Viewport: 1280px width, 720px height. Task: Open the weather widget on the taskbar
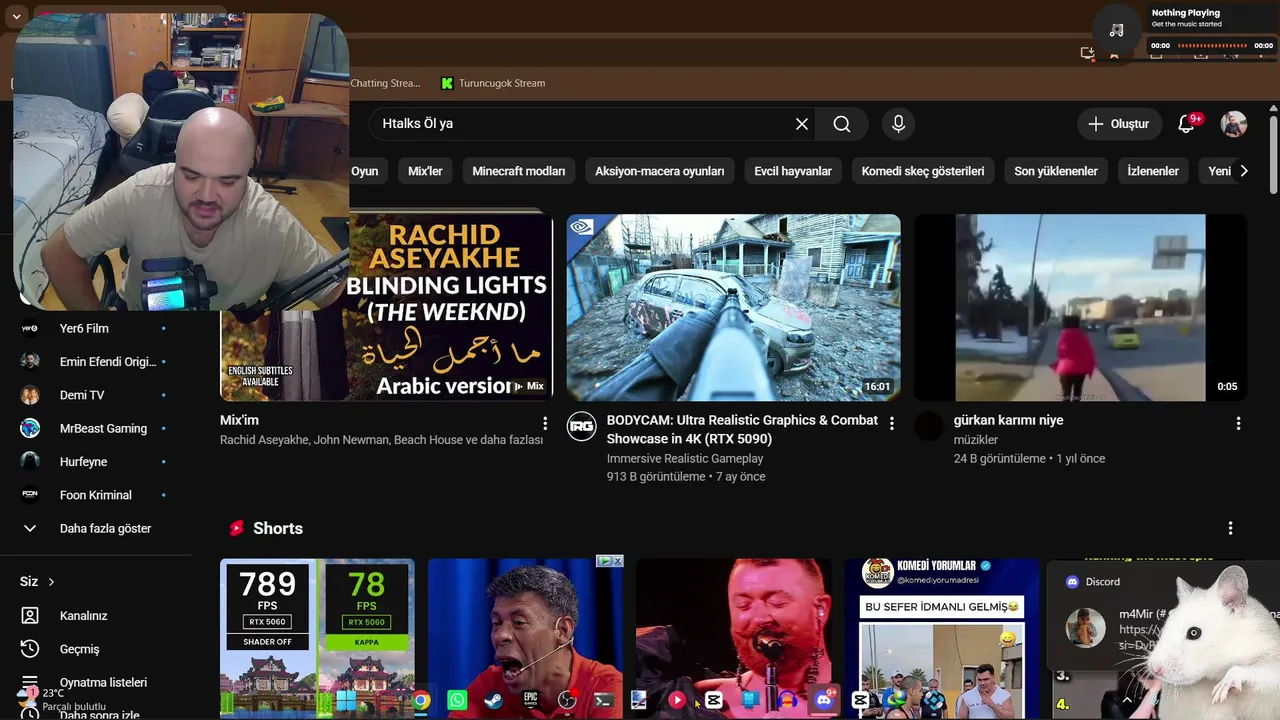[60, 699]
